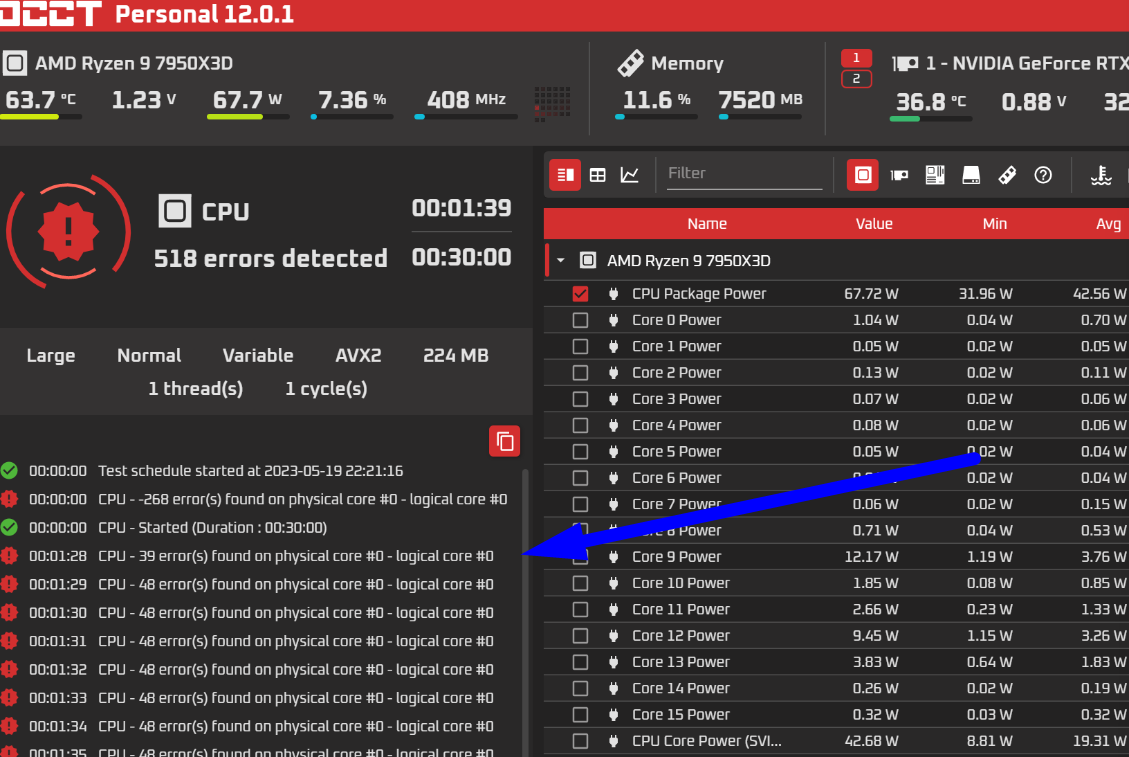
Task: Click the green check icon on CPU - Started entry
Action: (x=9, y=528)
